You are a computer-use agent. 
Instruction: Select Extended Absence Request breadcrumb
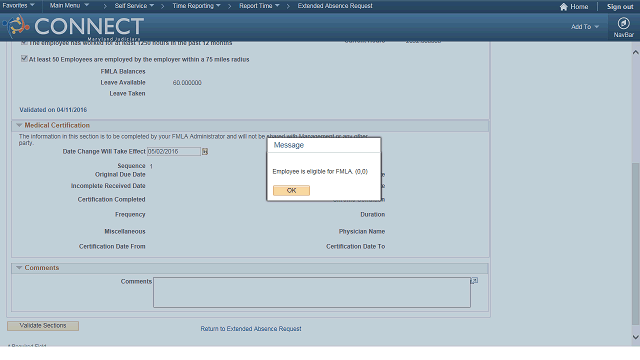pyautogui.click(x=335, y=6)
